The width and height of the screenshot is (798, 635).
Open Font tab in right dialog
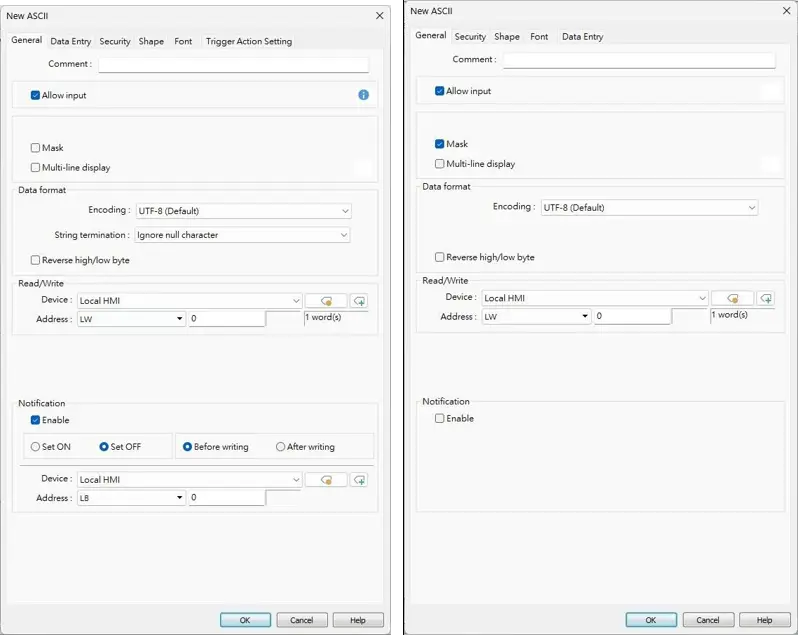pos(539,37)
